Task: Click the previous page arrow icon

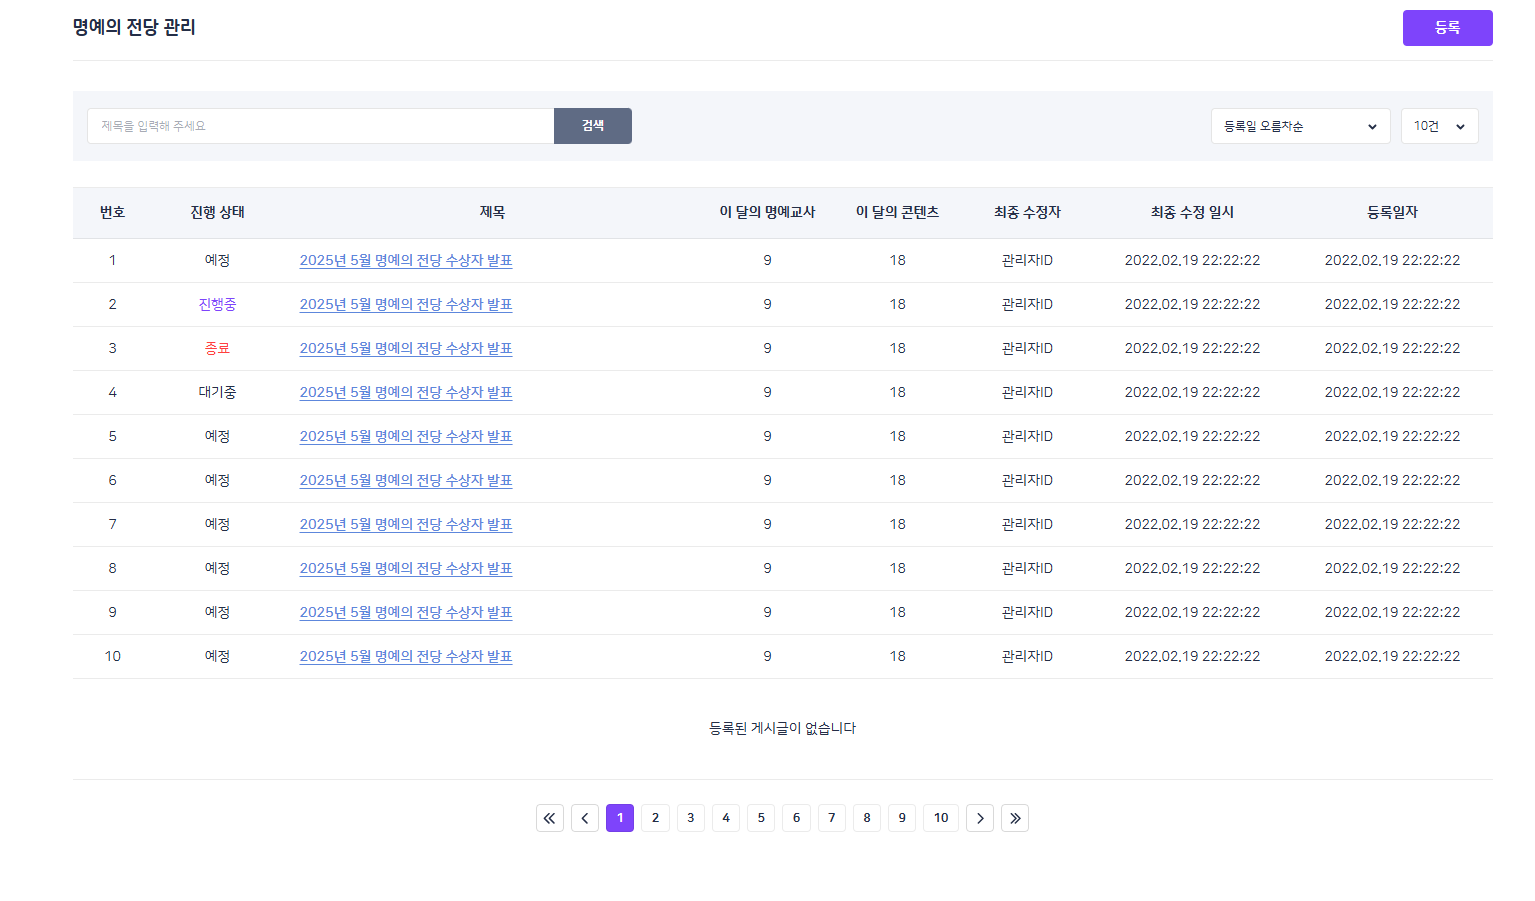Action: (585, 818)
